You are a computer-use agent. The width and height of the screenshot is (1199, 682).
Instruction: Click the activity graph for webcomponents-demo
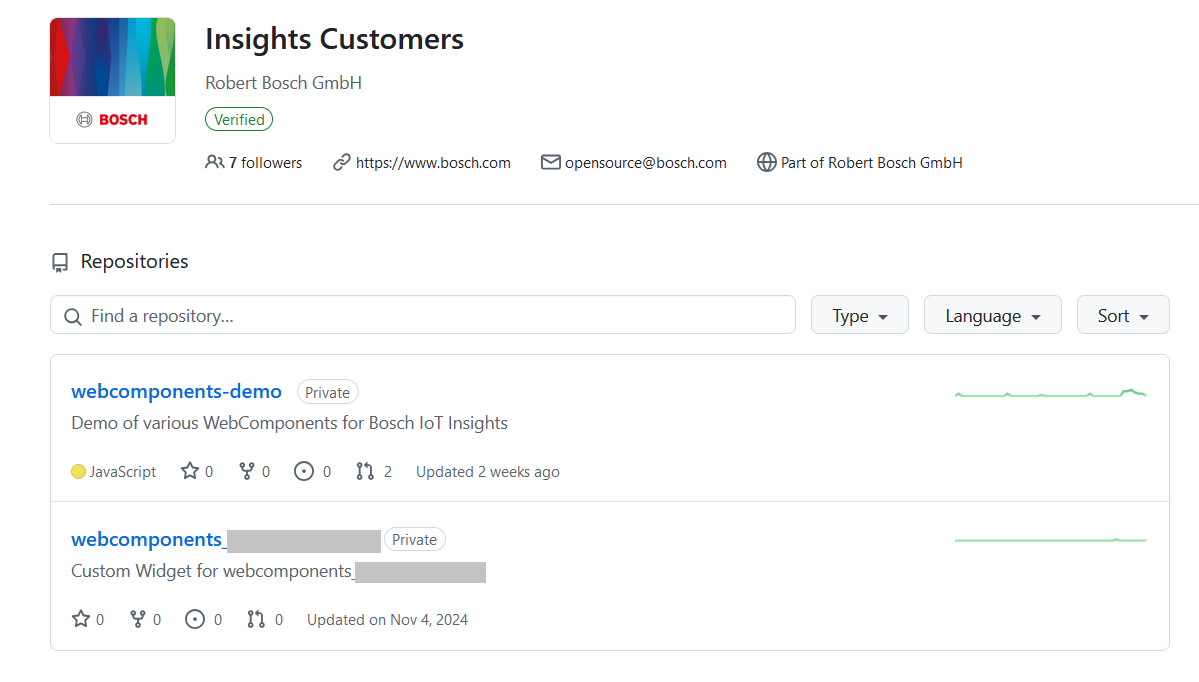1050,393
